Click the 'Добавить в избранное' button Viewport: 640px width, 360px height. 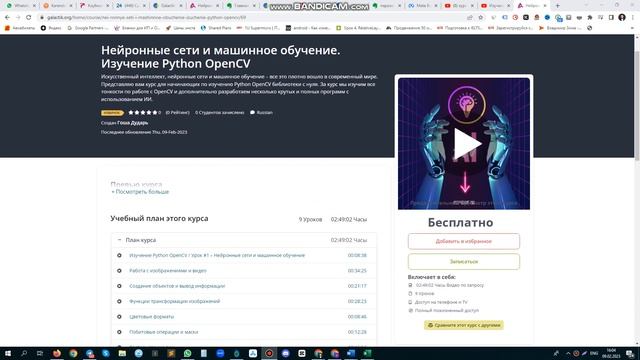click(464, 241)
